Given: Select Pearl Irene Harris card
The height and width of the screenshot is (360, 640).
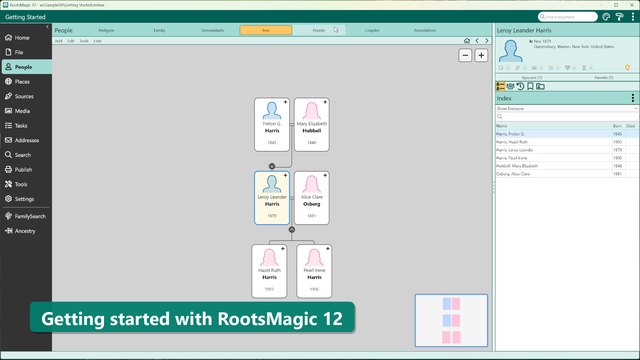Looking at the screenshot, I should point(314,271).
